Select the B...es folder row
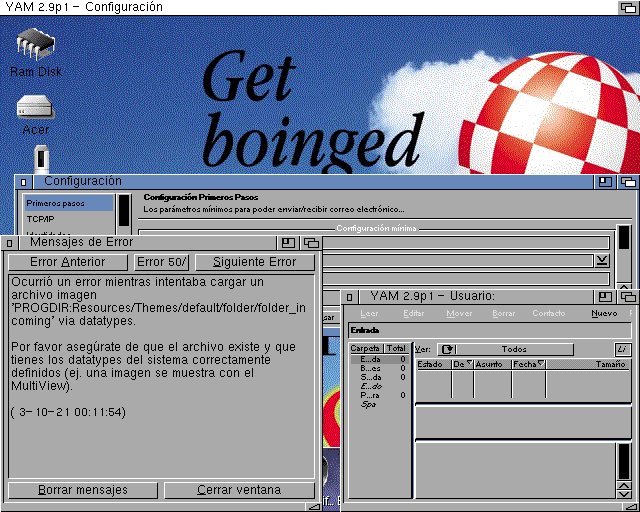 pyautogui.click(x=380, y=369)
